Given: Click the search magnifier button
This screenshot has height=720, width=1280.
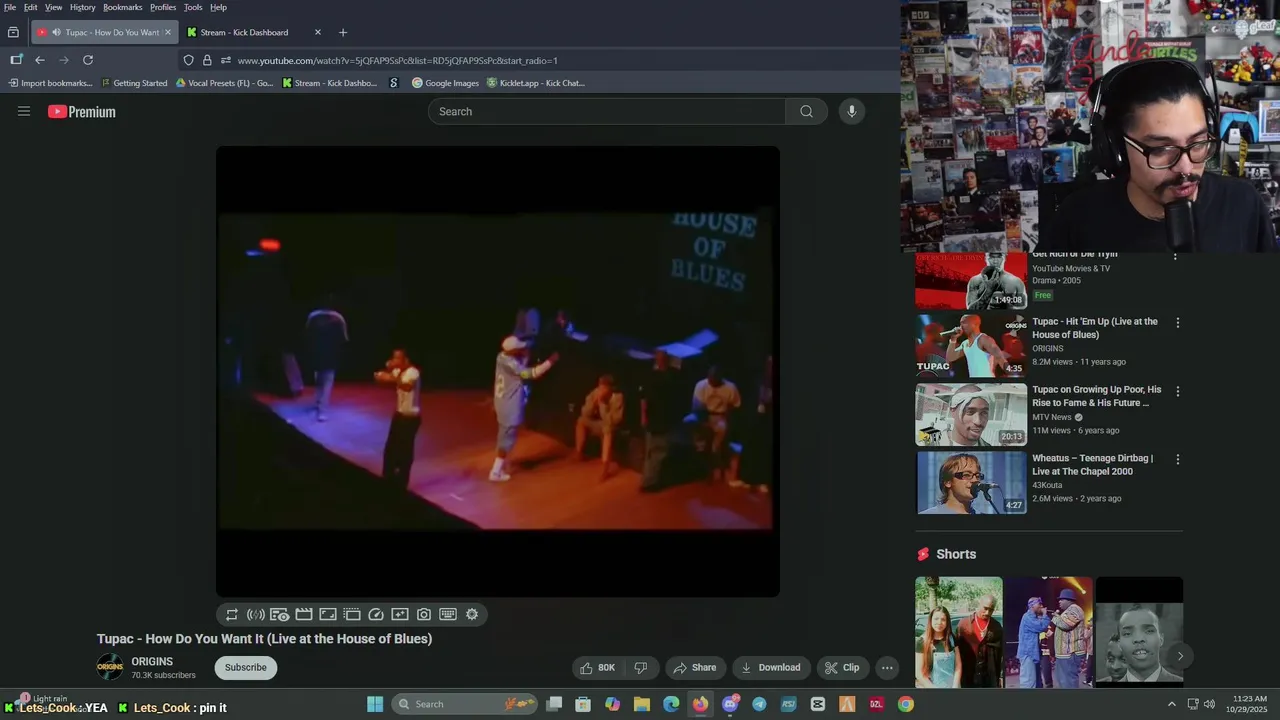Looking at the screenshot, I should coord(806,111).
